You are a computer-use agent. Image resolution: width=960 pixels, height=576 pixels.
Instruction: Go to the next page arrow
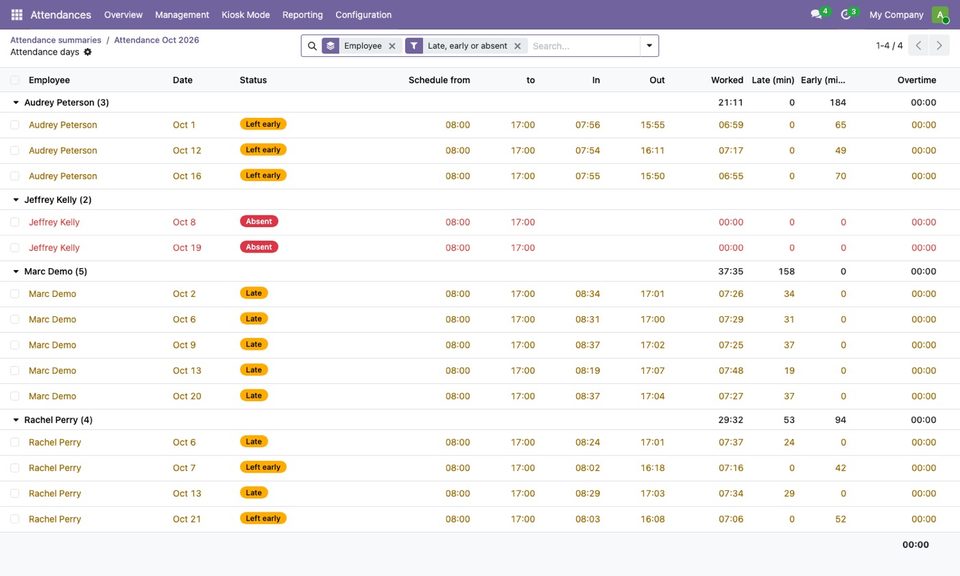[939, 46]
